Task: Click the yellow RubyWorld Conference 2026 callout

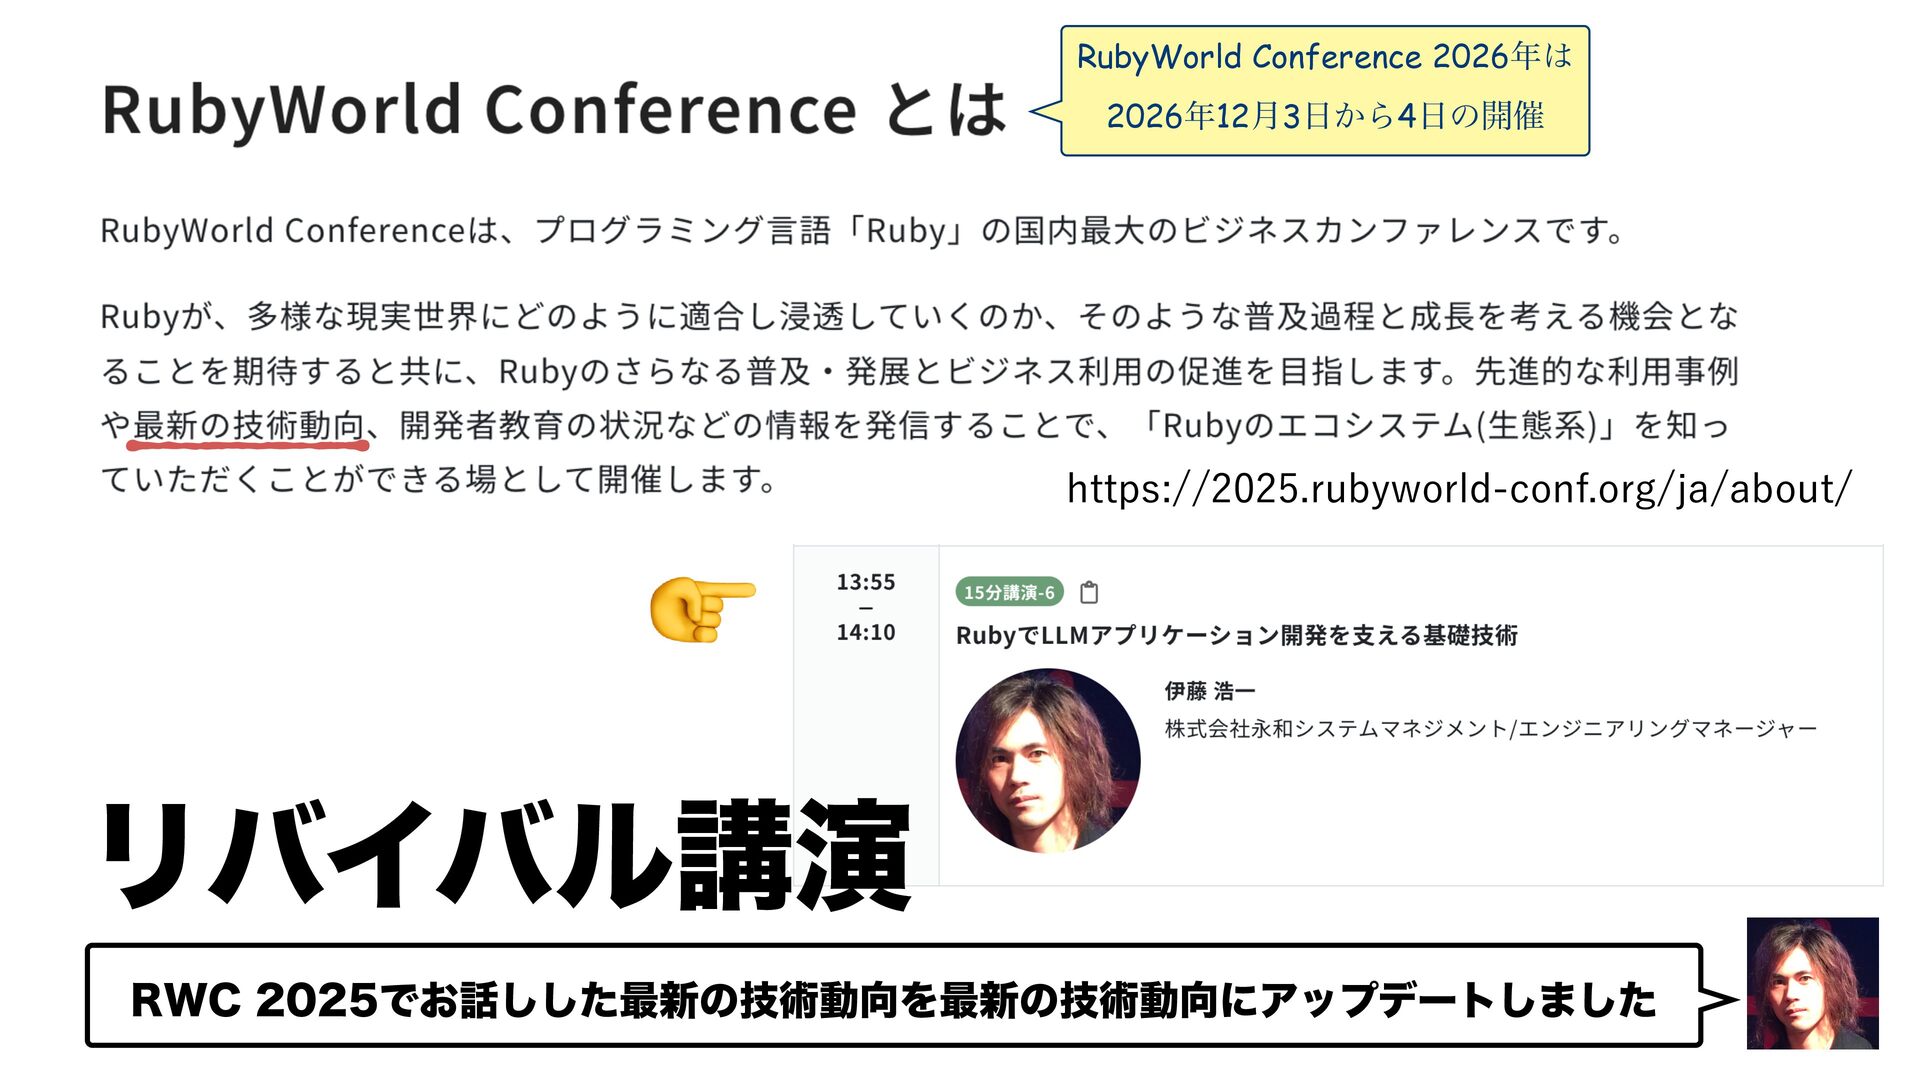Action: [1324, 58]
